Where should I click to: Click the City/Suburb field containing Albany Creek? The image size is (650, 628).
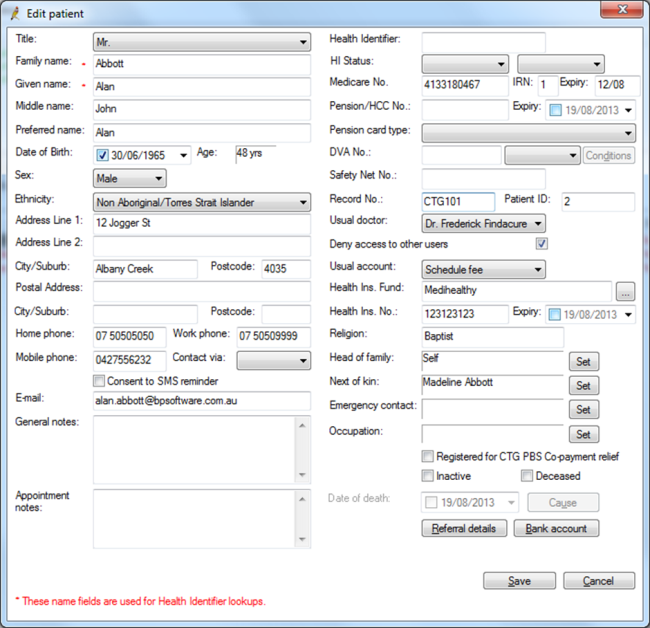(145, 269)
